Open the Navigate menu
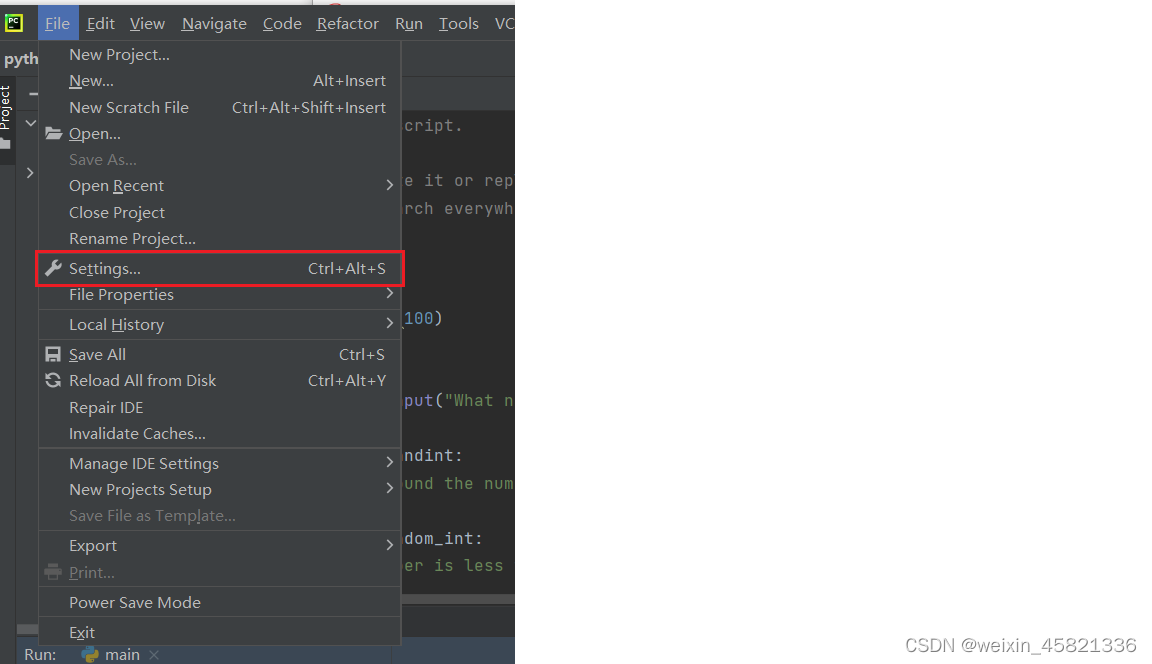Viewport: 1152px width, 664px height. coord(214,23)
